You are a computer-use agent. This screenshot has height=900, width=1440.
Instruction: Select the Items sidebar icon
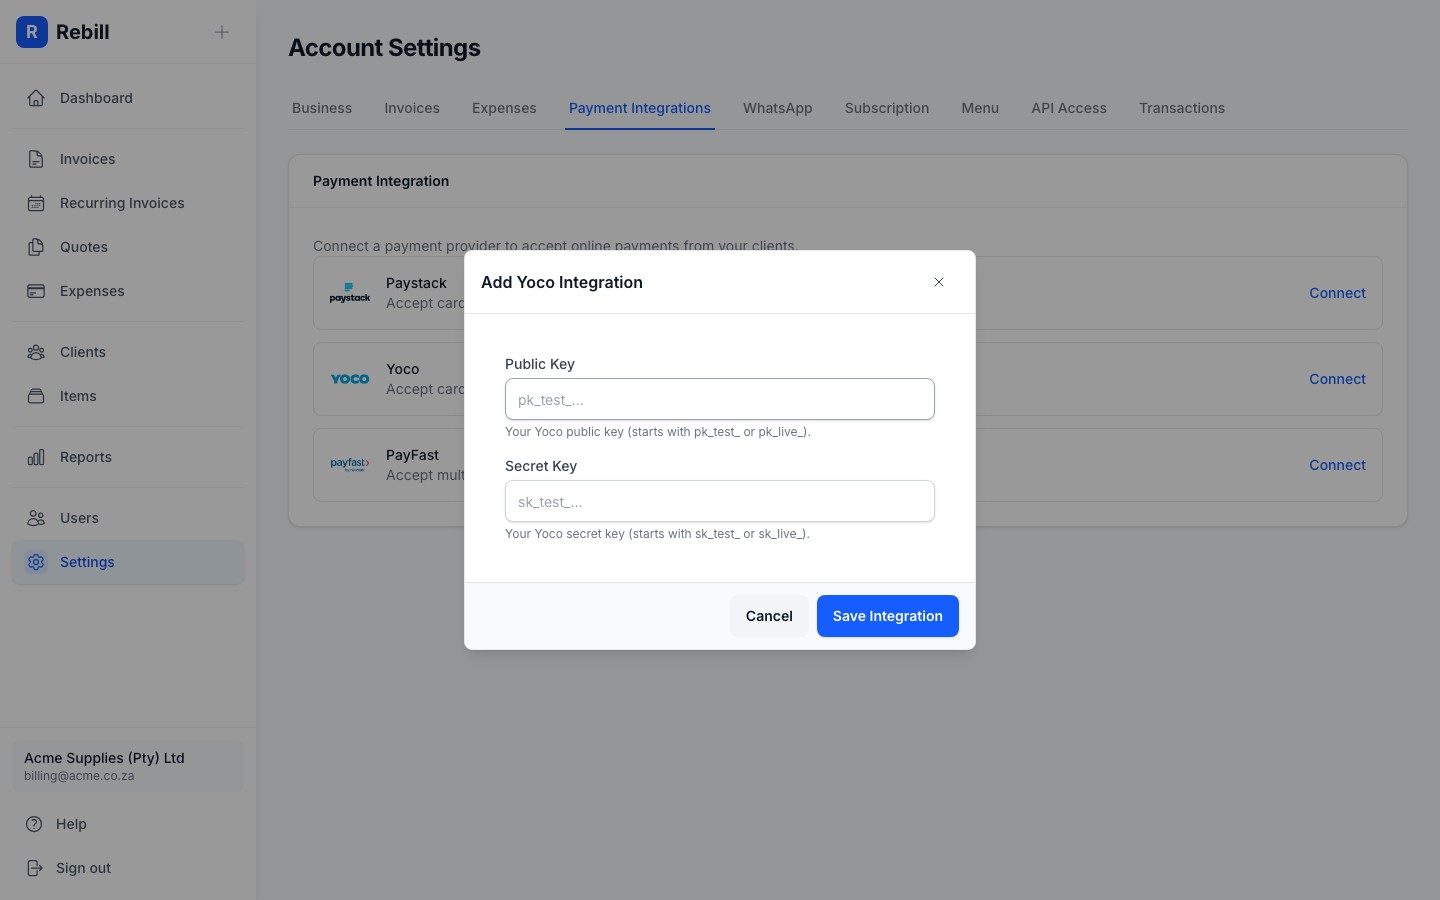click(36, 396)
